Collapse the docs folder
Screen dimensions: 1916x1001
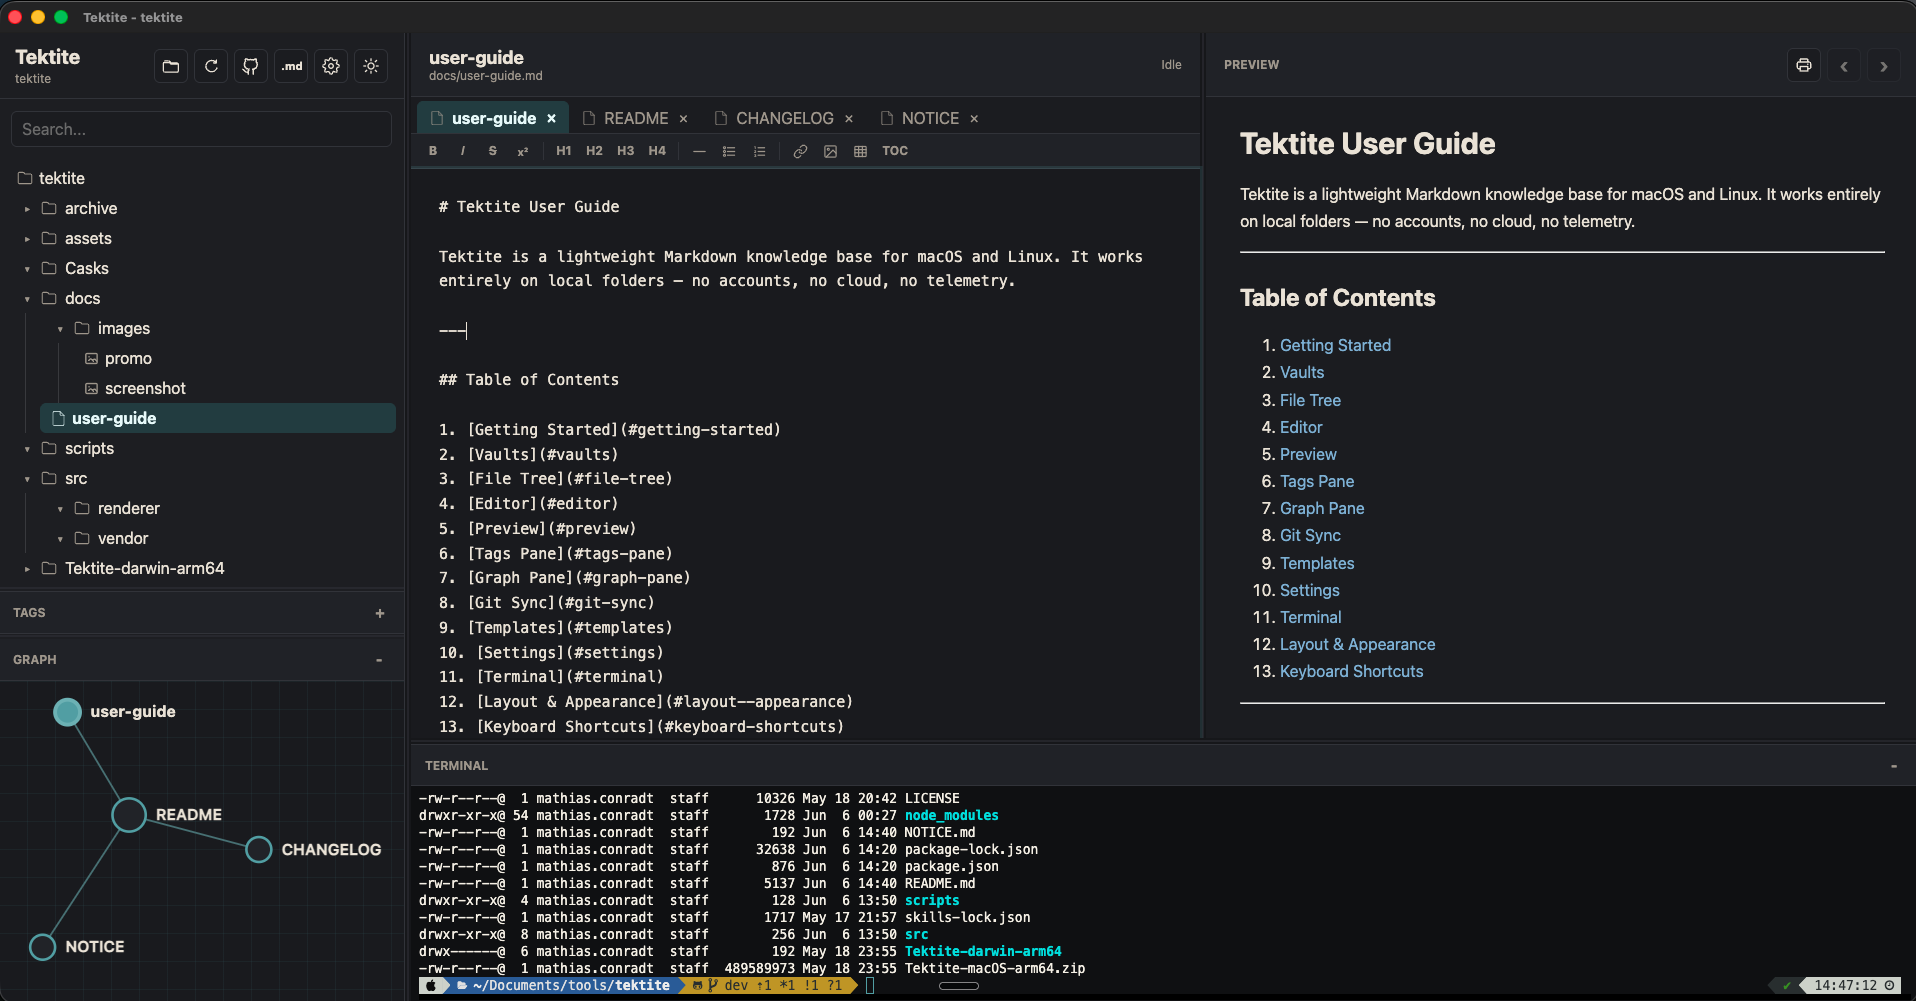[27, 299]
